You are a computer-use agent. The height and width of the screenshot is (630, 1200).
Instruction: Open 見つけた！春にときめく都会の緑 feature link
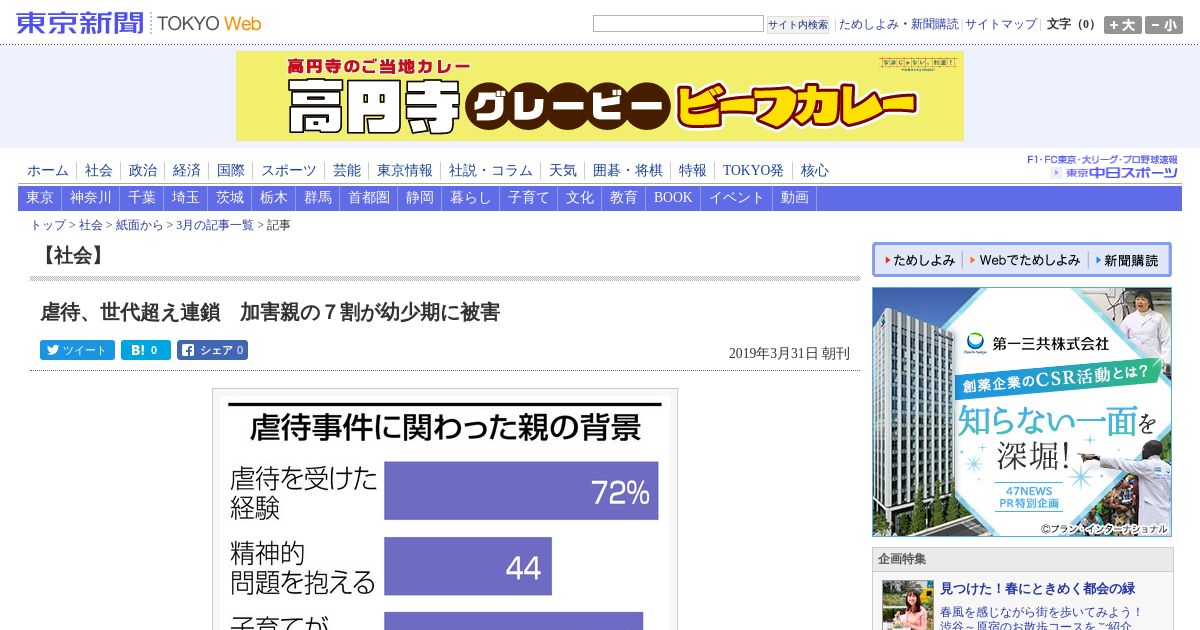coord(1038,589)
